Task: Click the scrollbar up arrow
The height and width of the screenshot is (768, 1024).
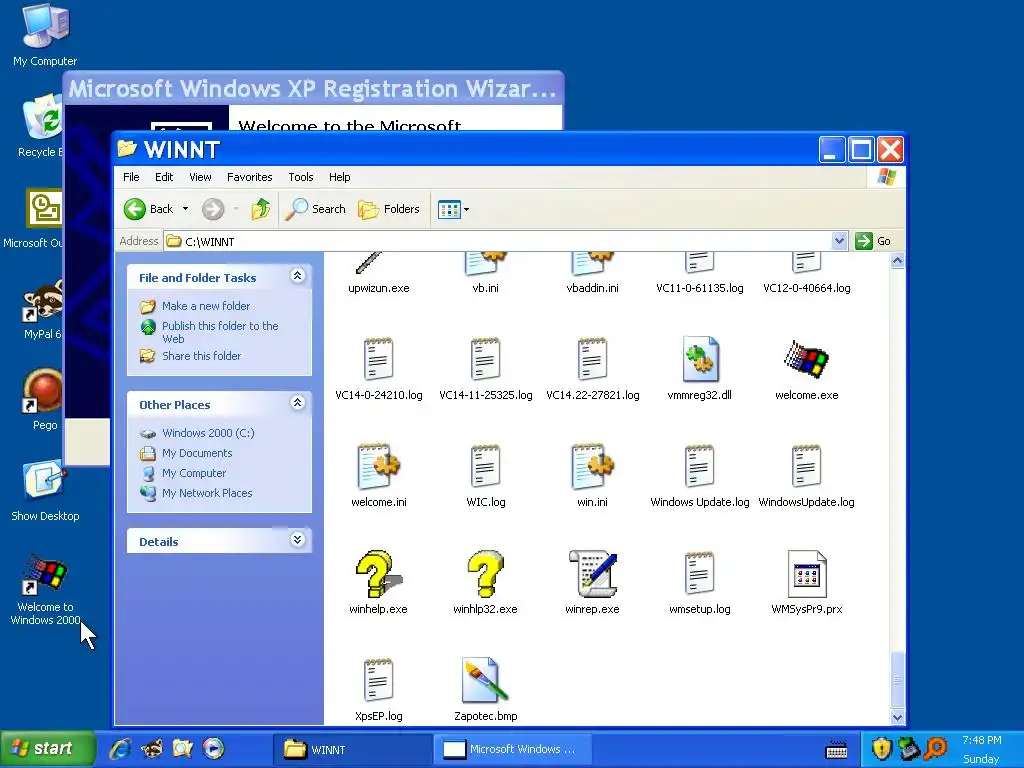Action: pos(897,261)
